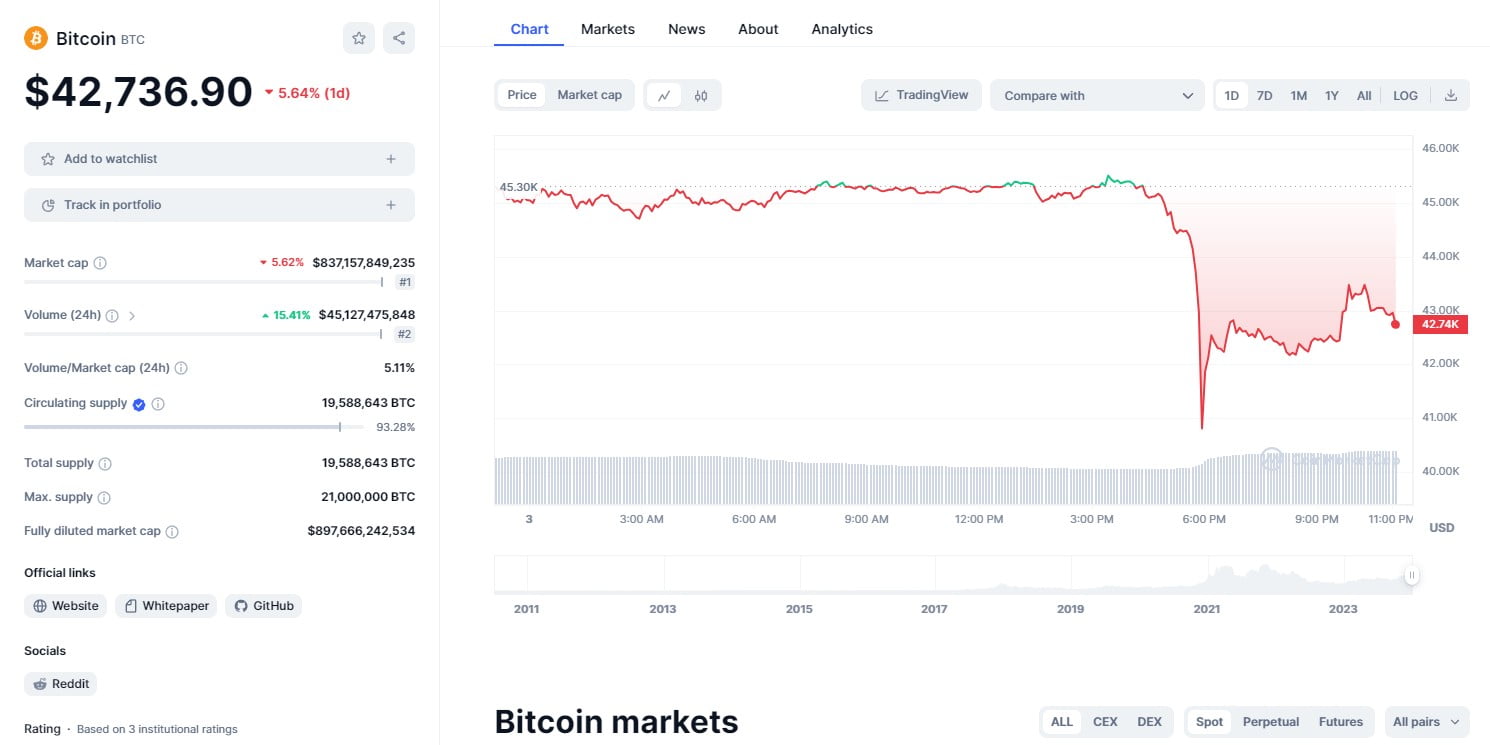Set chart range to 7D
The width and height of the screenshot is (1490, 745).
[x=1265, y=95]
